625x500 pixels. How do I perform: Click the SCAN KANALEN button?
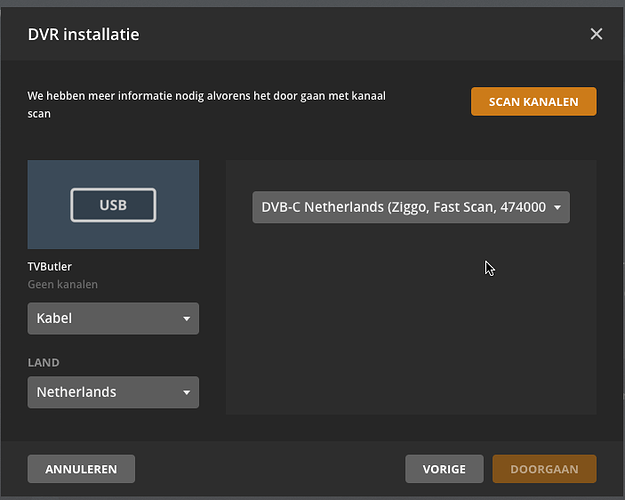point(533,102)
